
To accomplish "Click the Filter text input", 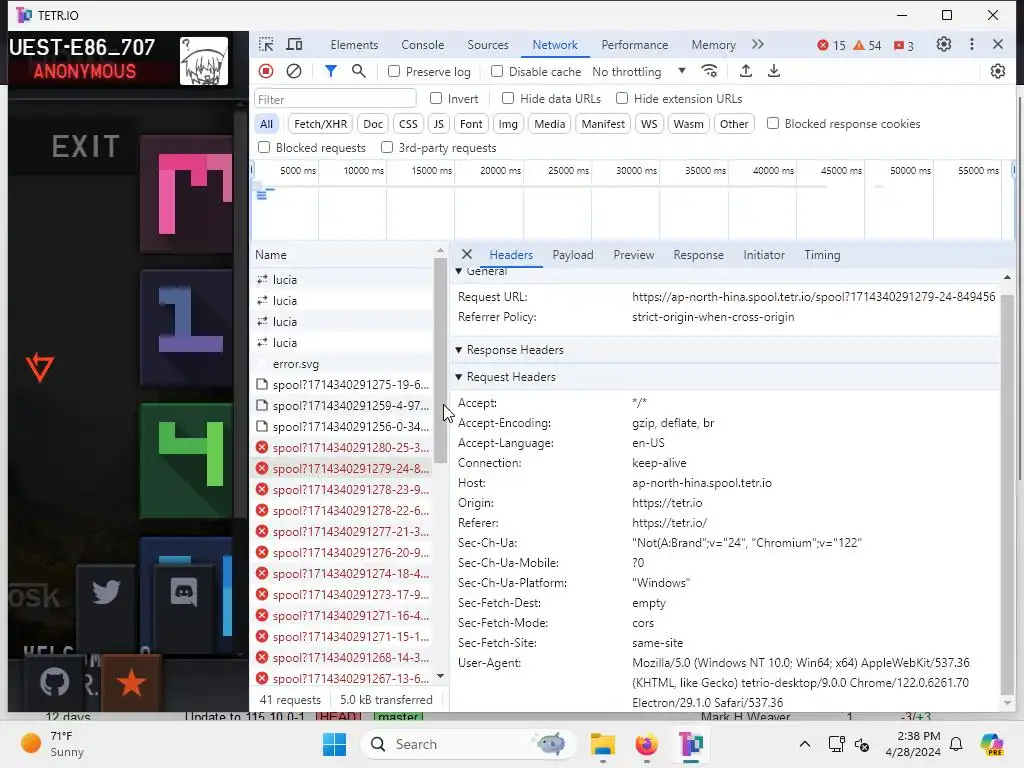I will coord(335,99).
